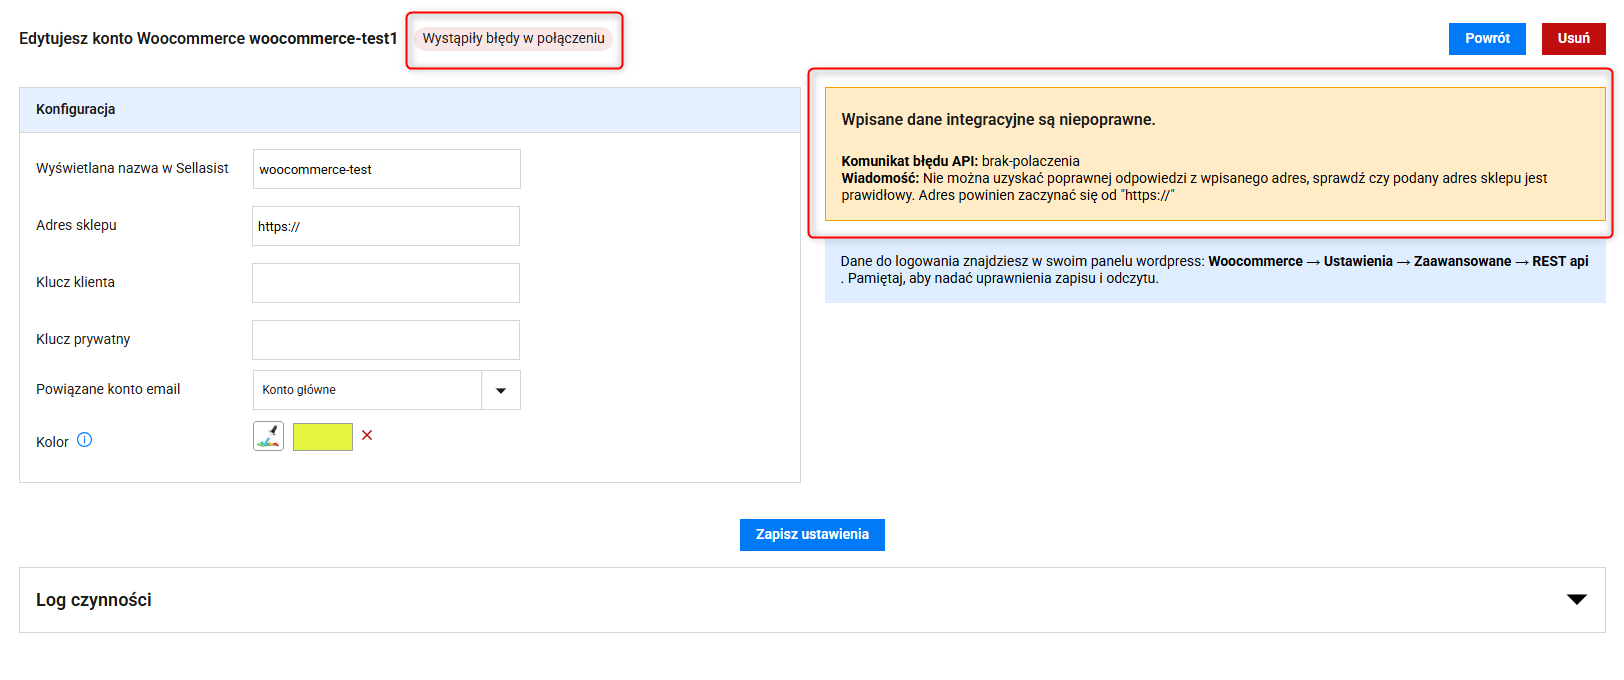
Task: Click the info icon next to Kolor
Action: pyautogui.click(x=85, y=440)
